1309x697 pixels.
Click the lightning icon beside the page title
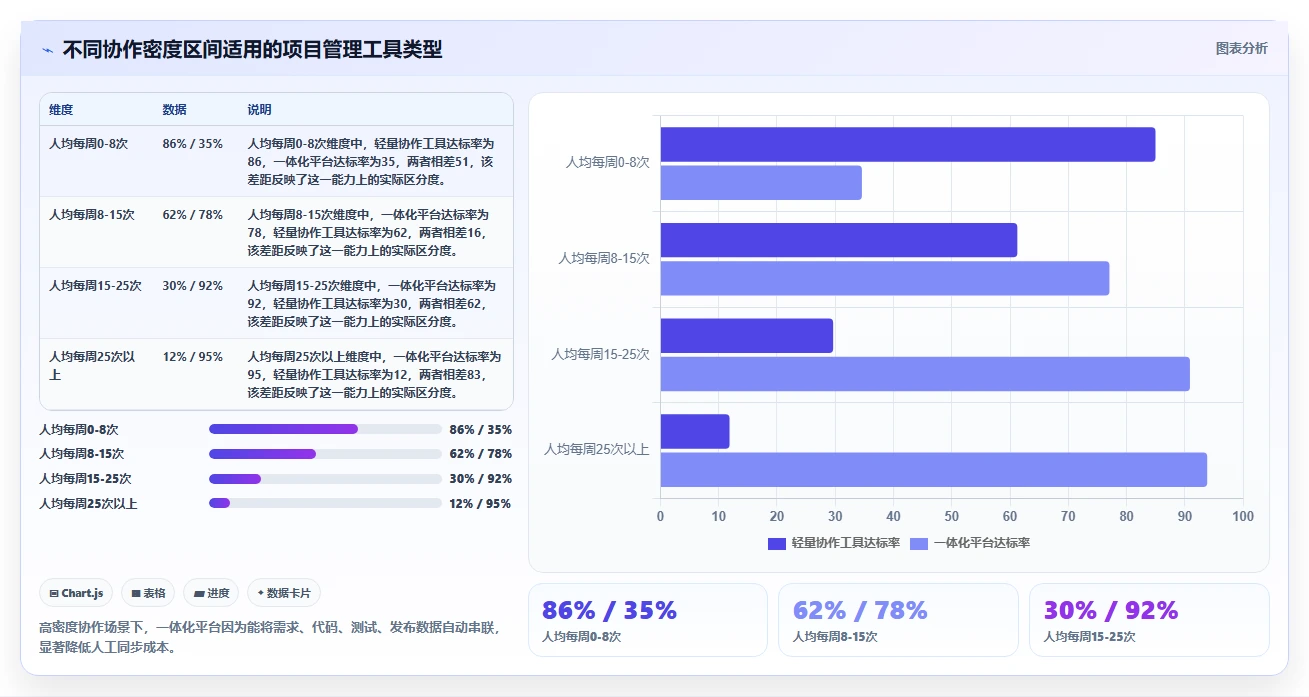(x=47, y=50)
